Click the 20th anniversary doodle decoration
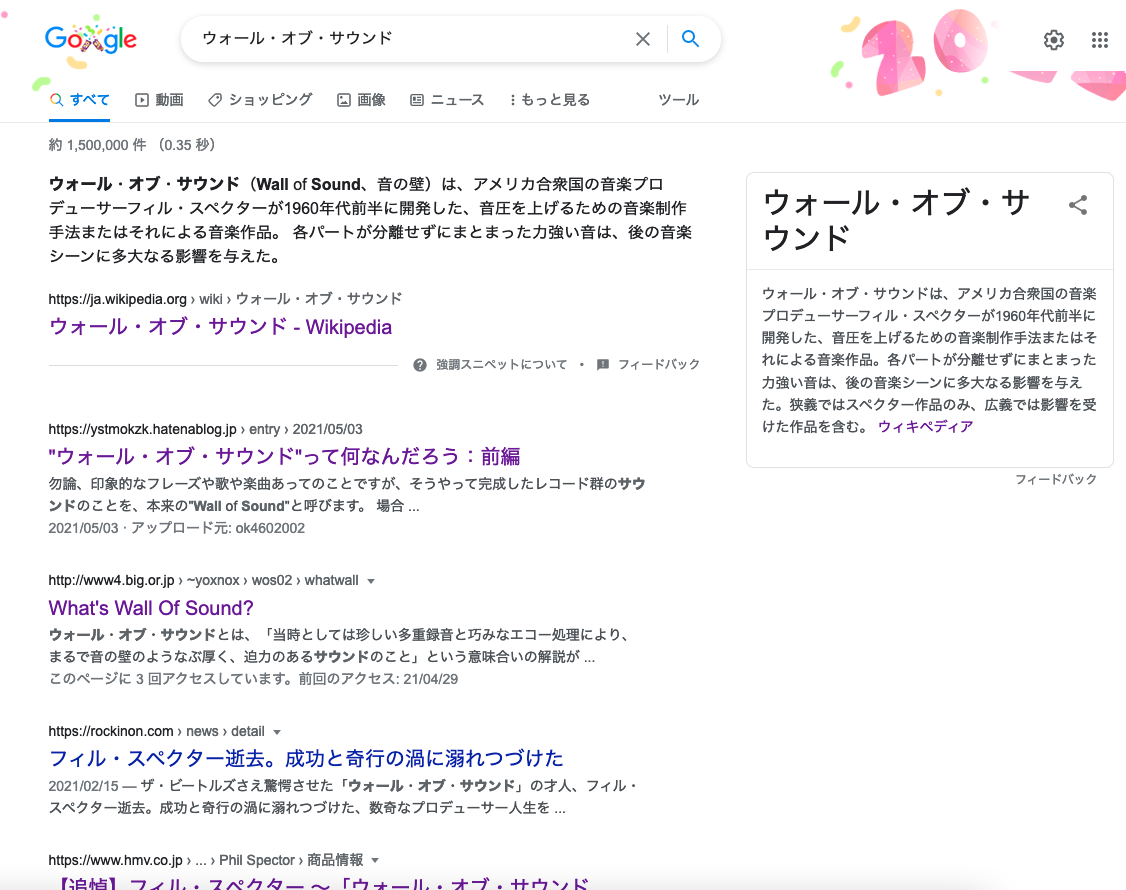The width and height of the screenshot is (1126, 890). pos(926,54)
